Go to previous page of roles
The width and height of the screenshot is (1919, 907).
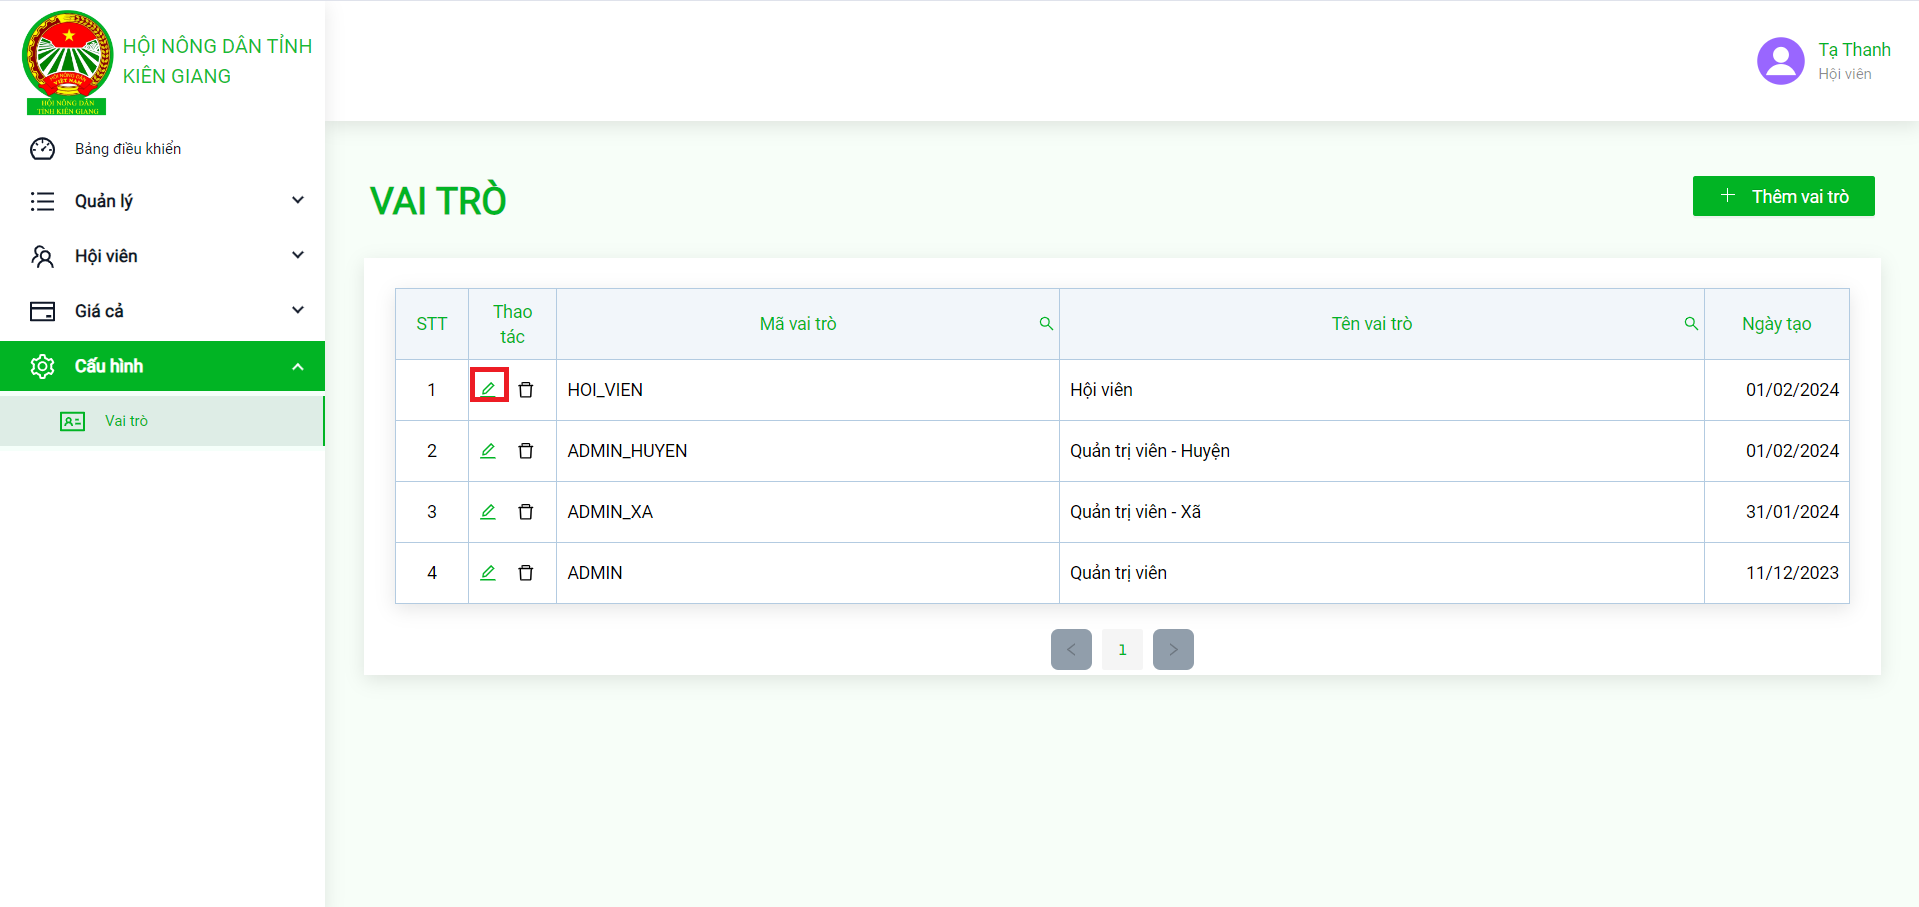tap(1071, 649)
